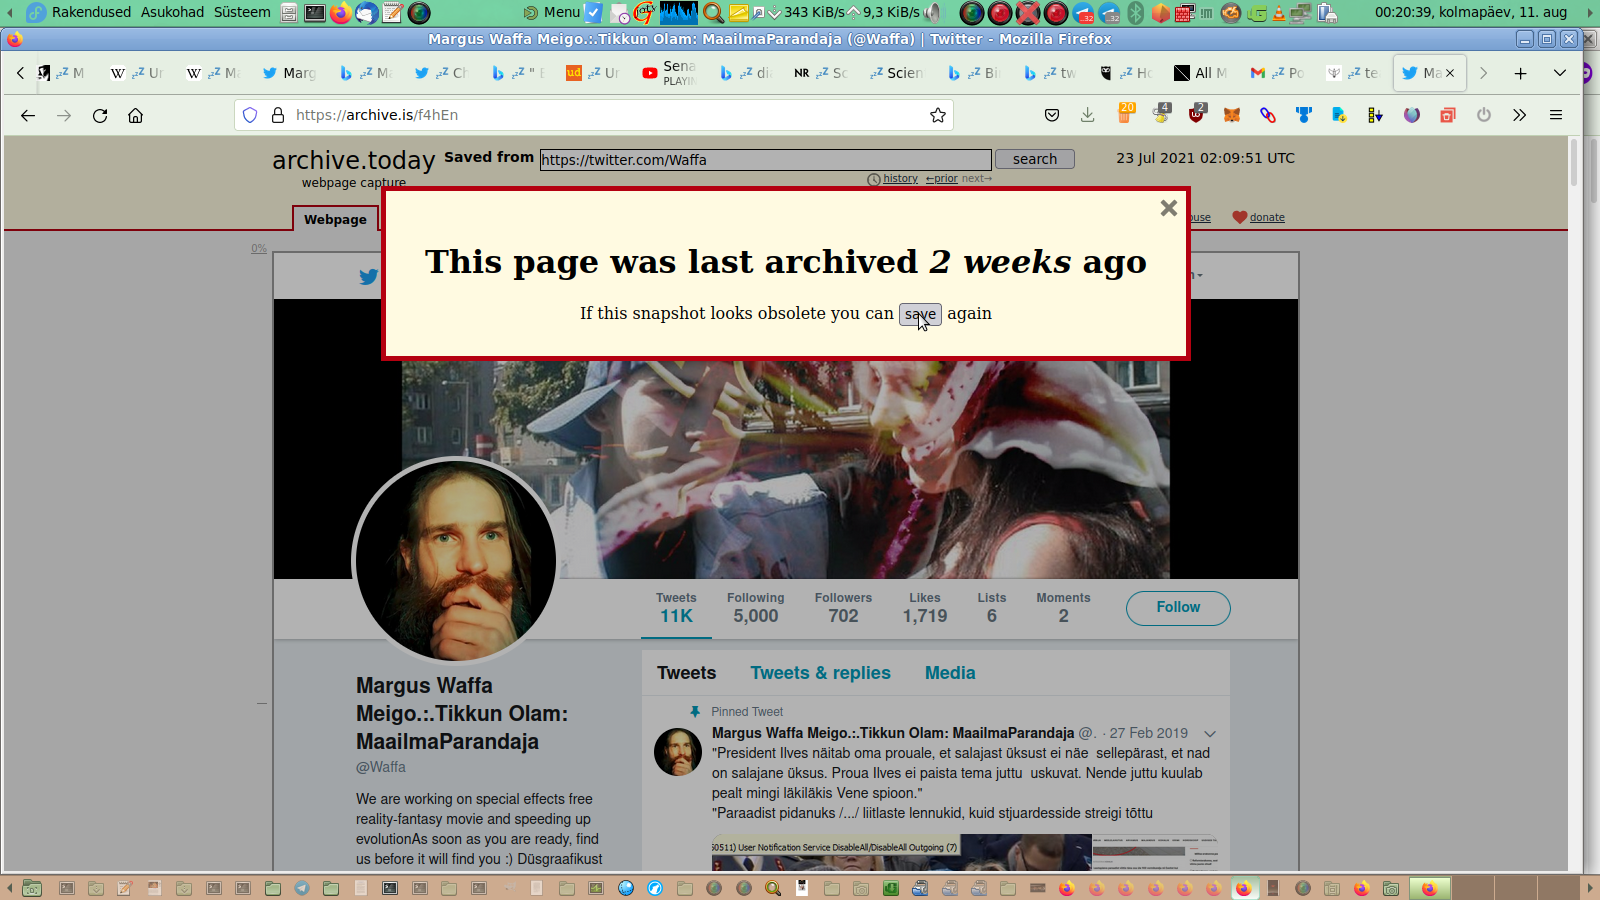Viewport: 1600px width, 900px height.
Task: Open the history link
Action: (x=900, y=179)
